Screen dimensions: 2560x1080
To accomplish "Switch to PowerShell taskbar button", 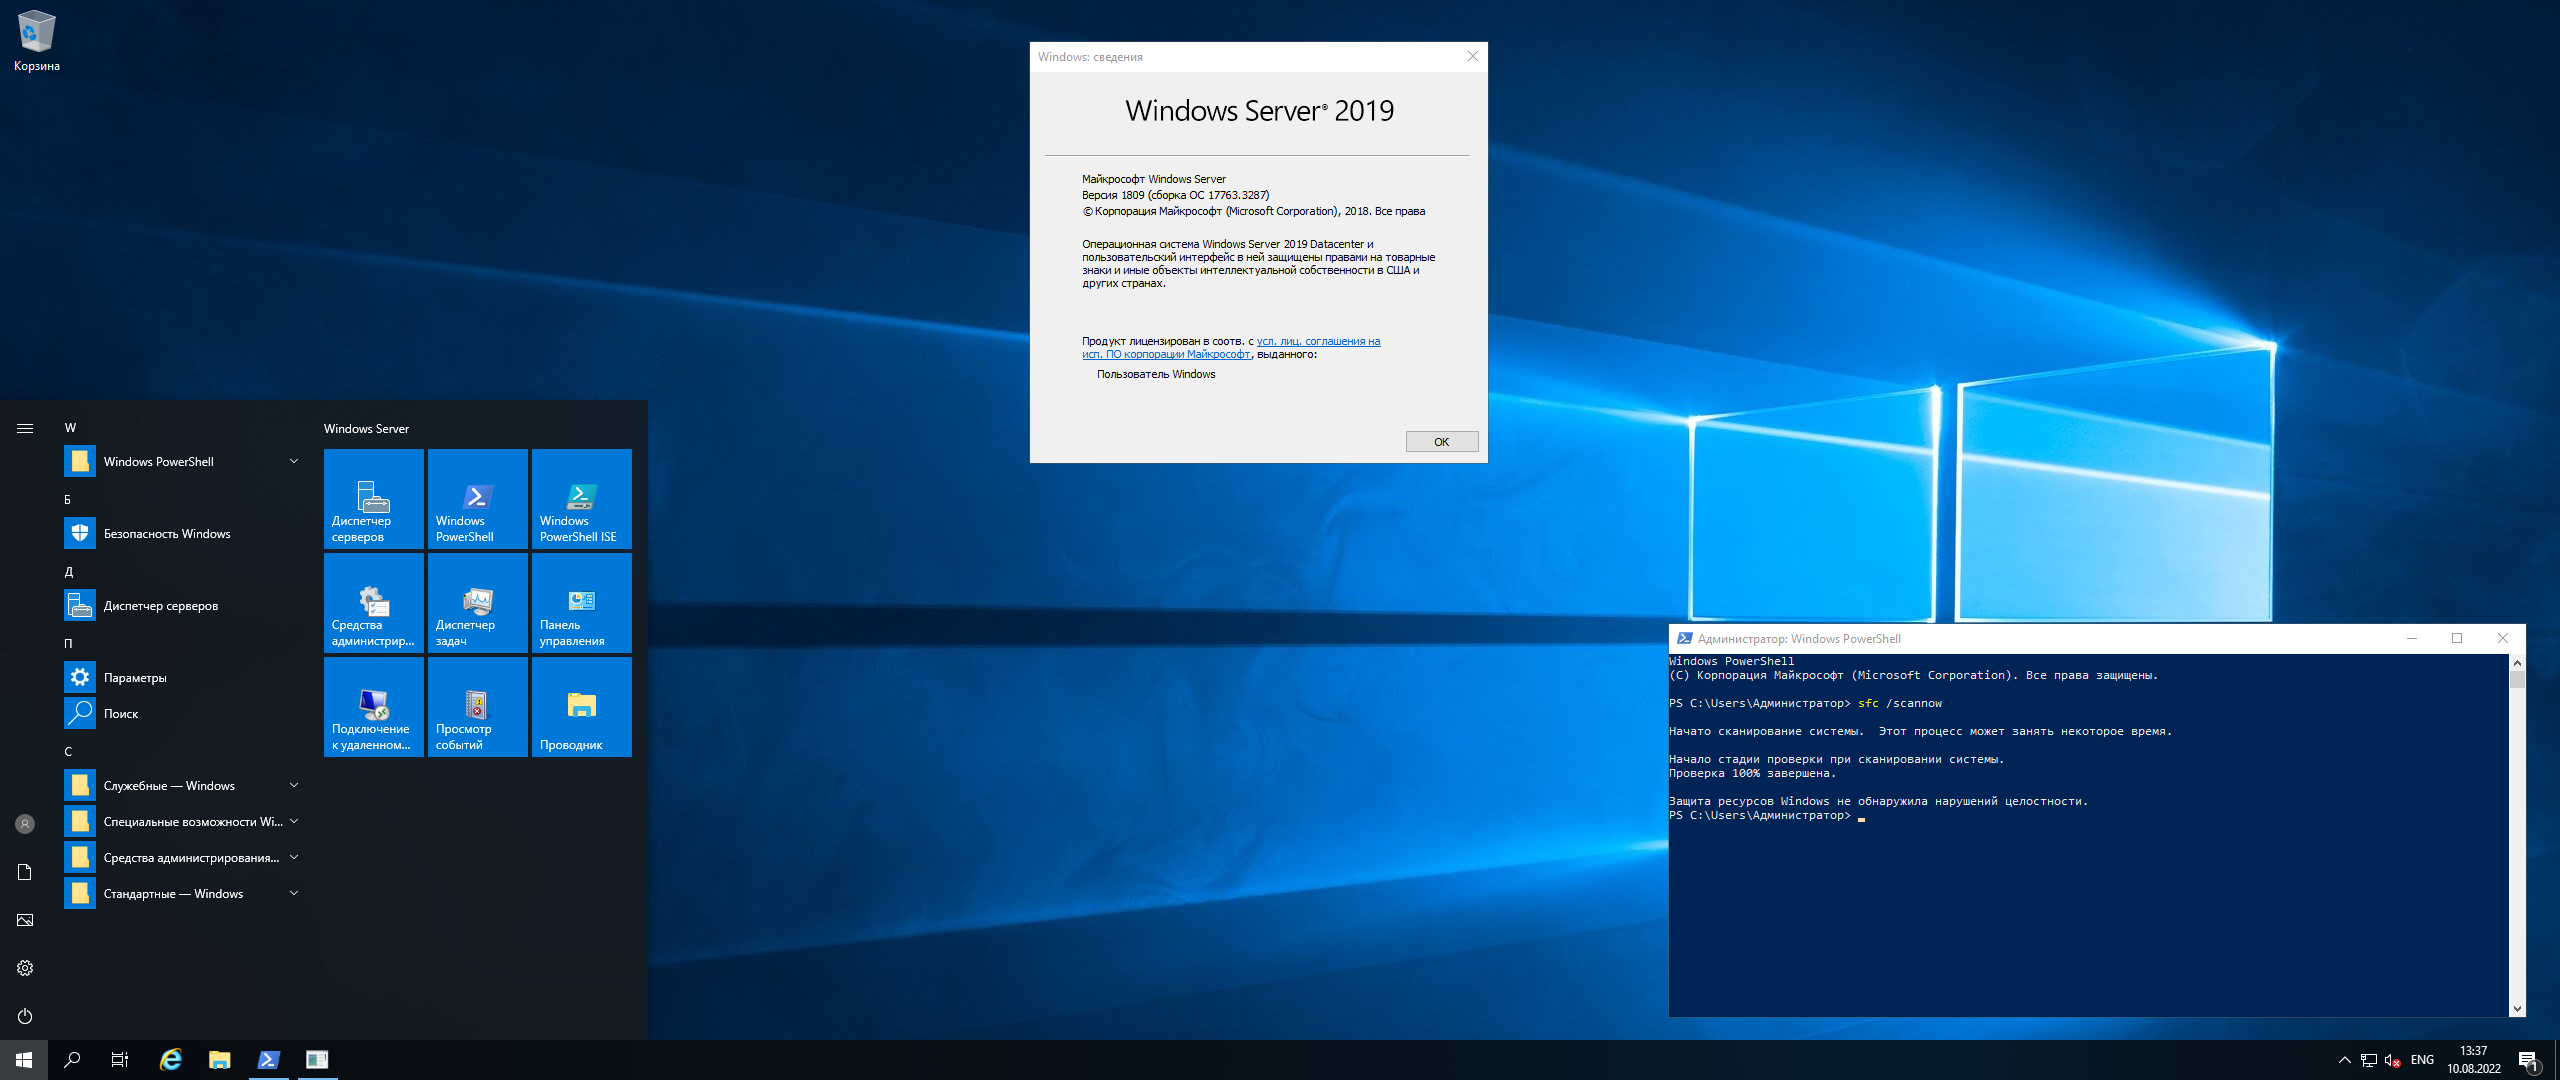I will [x=268, y=1060].
